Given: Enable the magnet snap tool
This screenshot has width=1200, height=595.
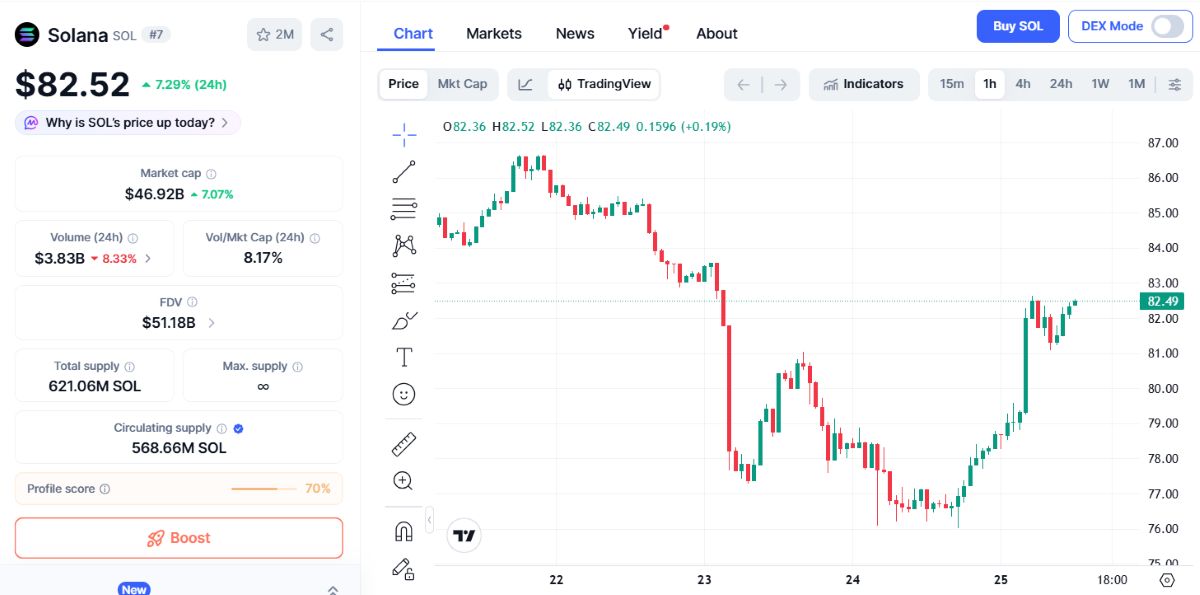Looking at the screenshot, I should click(x=404, y=531).
